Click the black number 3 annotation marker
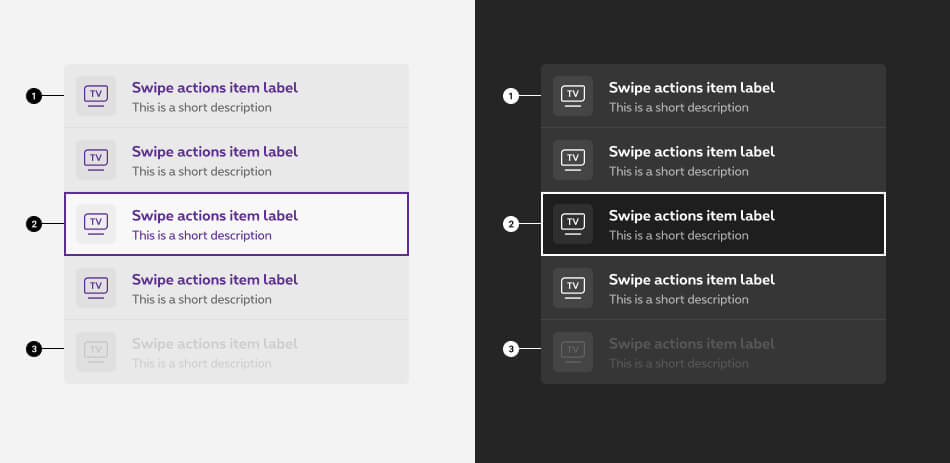Viewport: 950px width, 463px height. tap(34, 349)
